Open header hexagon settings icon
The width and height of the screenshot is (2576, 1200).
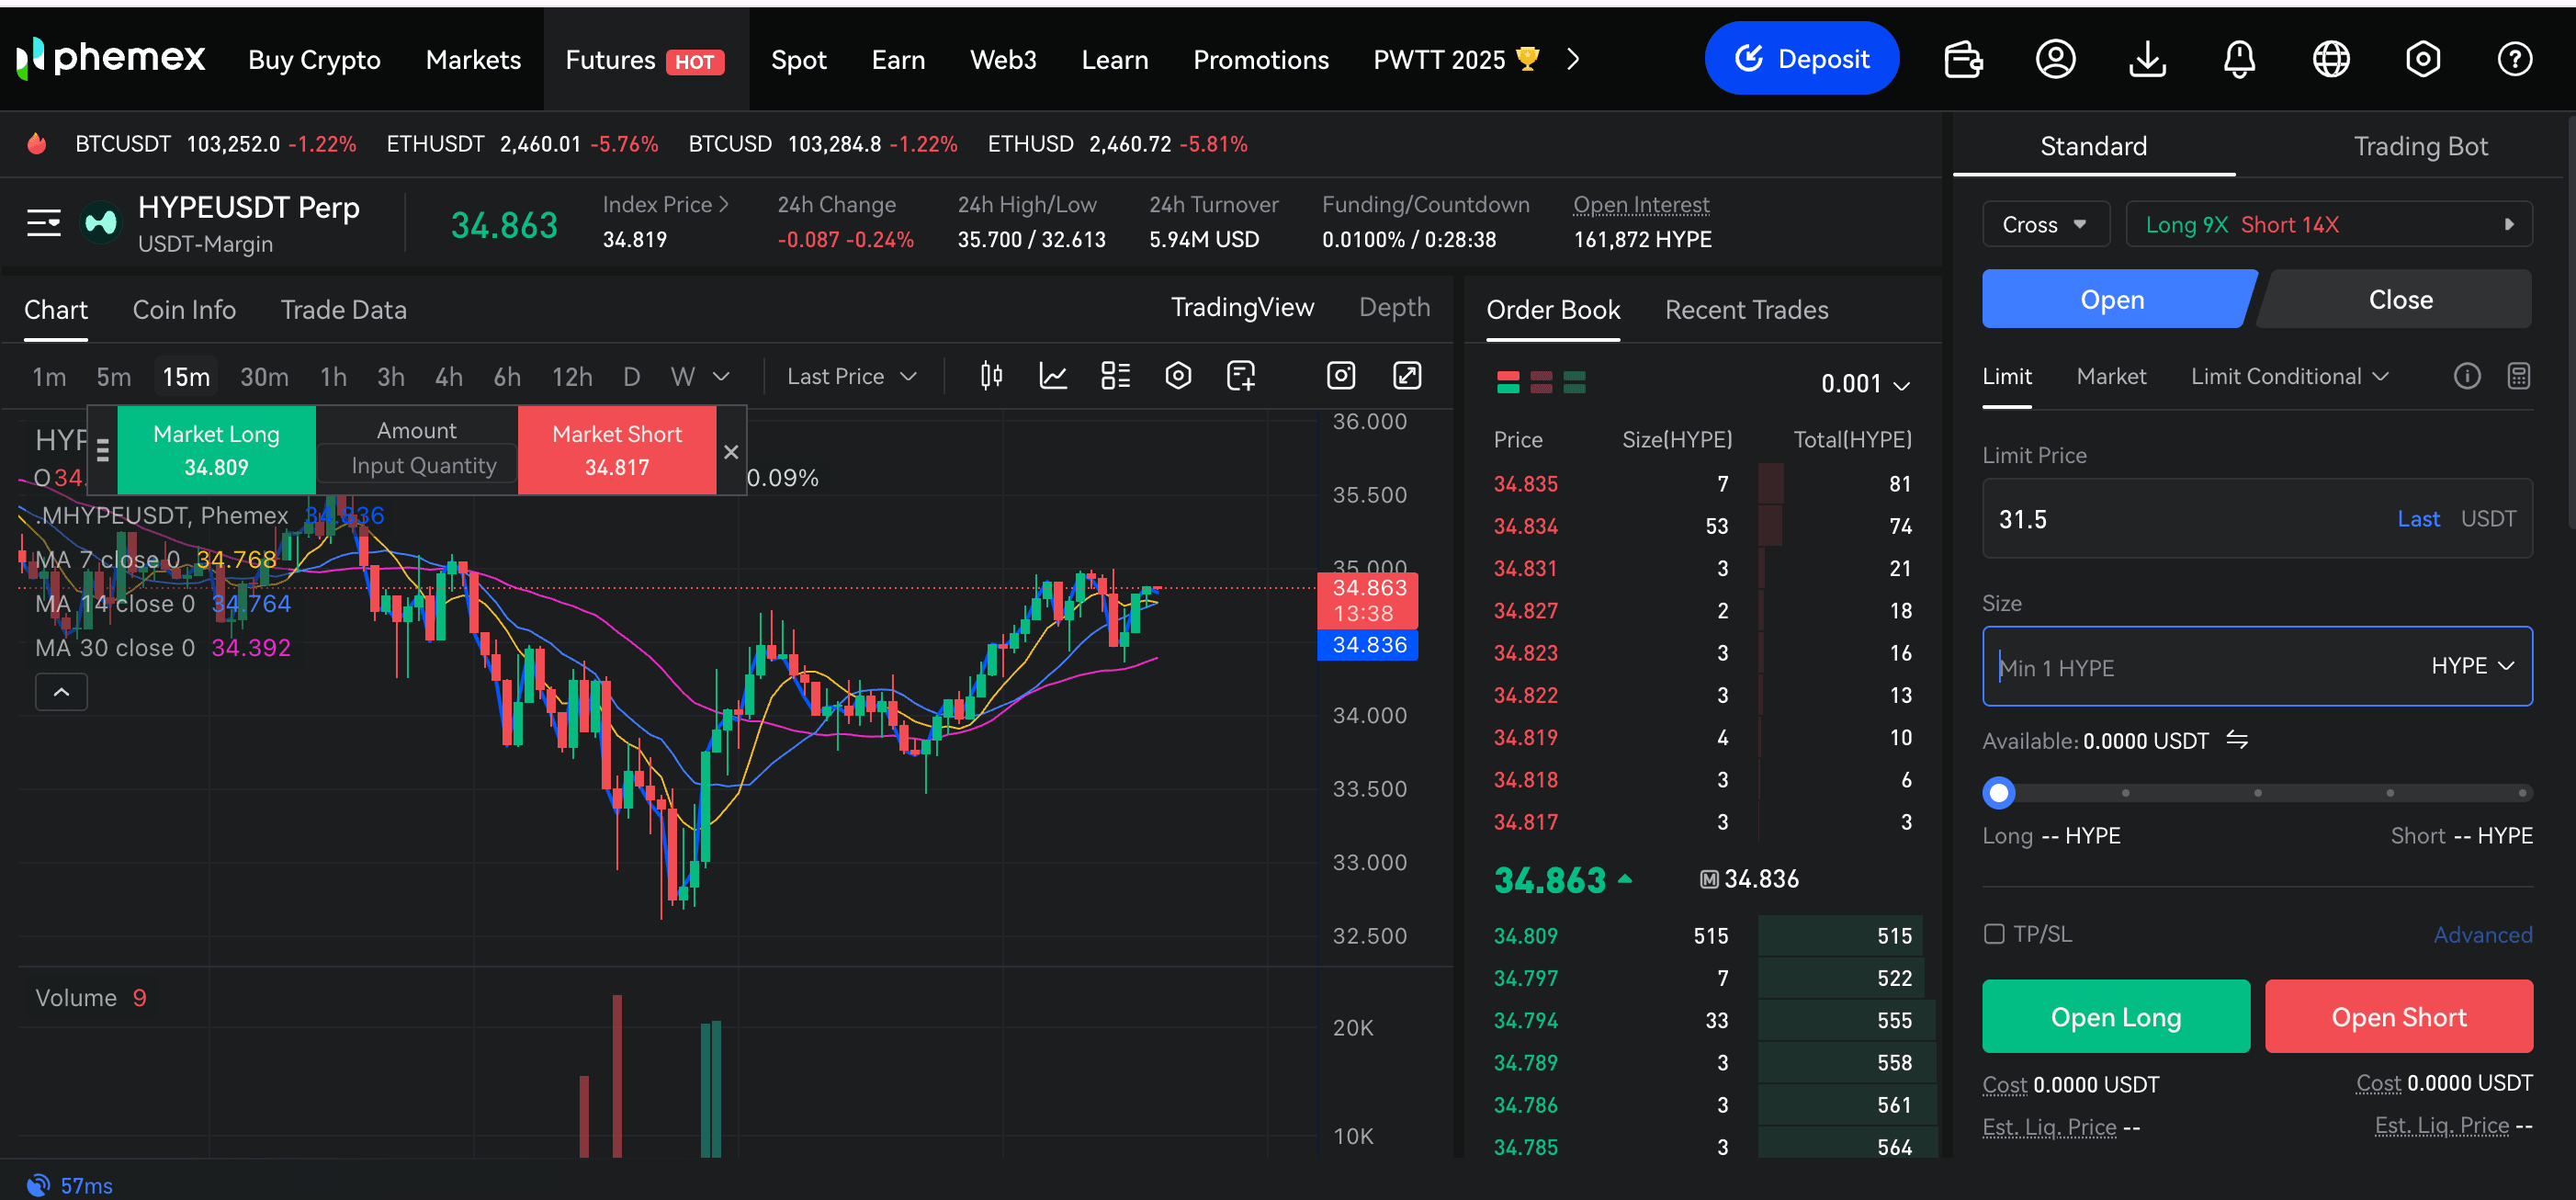(x=2423, y=59)
